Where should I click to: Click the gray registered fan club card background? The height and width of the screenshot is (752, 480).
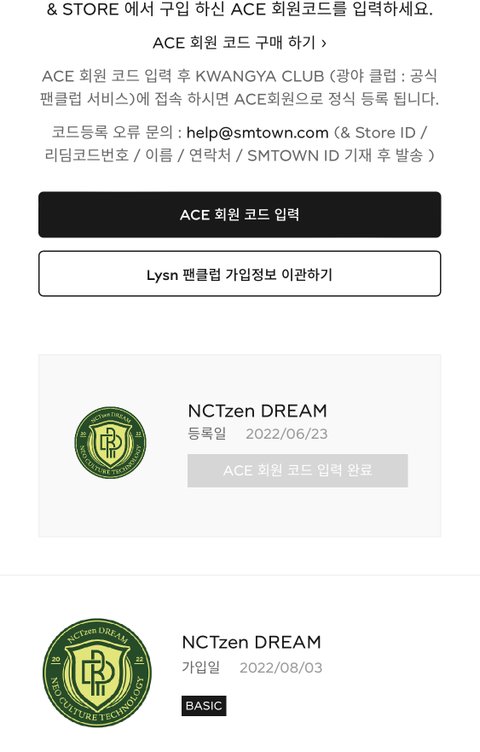click(240, 446)
